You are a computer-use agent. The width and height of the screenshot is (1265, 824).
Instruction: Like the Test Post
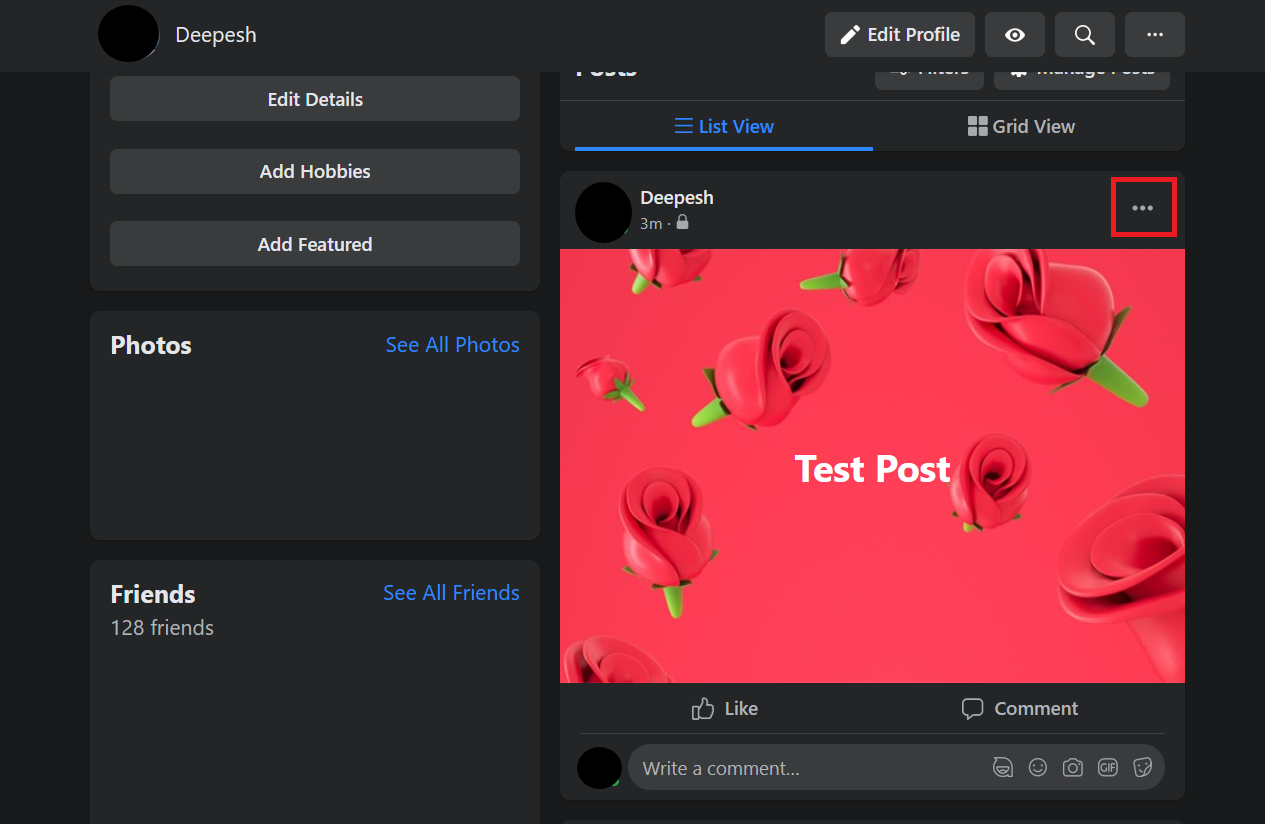(x=724, y=708)
